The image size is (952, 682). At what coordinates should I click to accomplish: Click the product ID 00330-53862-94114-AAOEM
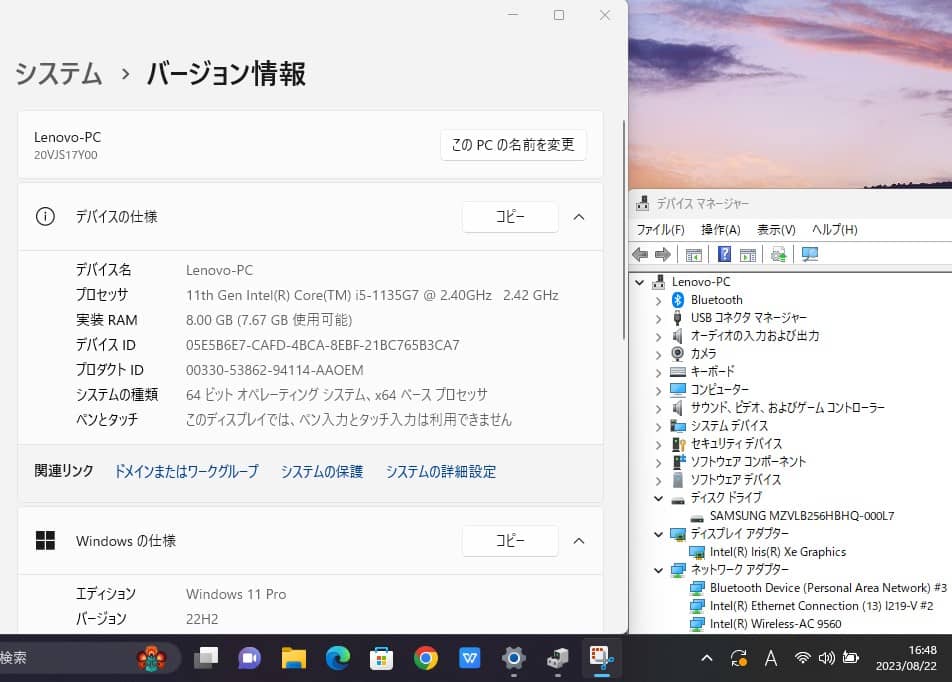[x=274, y=370]
